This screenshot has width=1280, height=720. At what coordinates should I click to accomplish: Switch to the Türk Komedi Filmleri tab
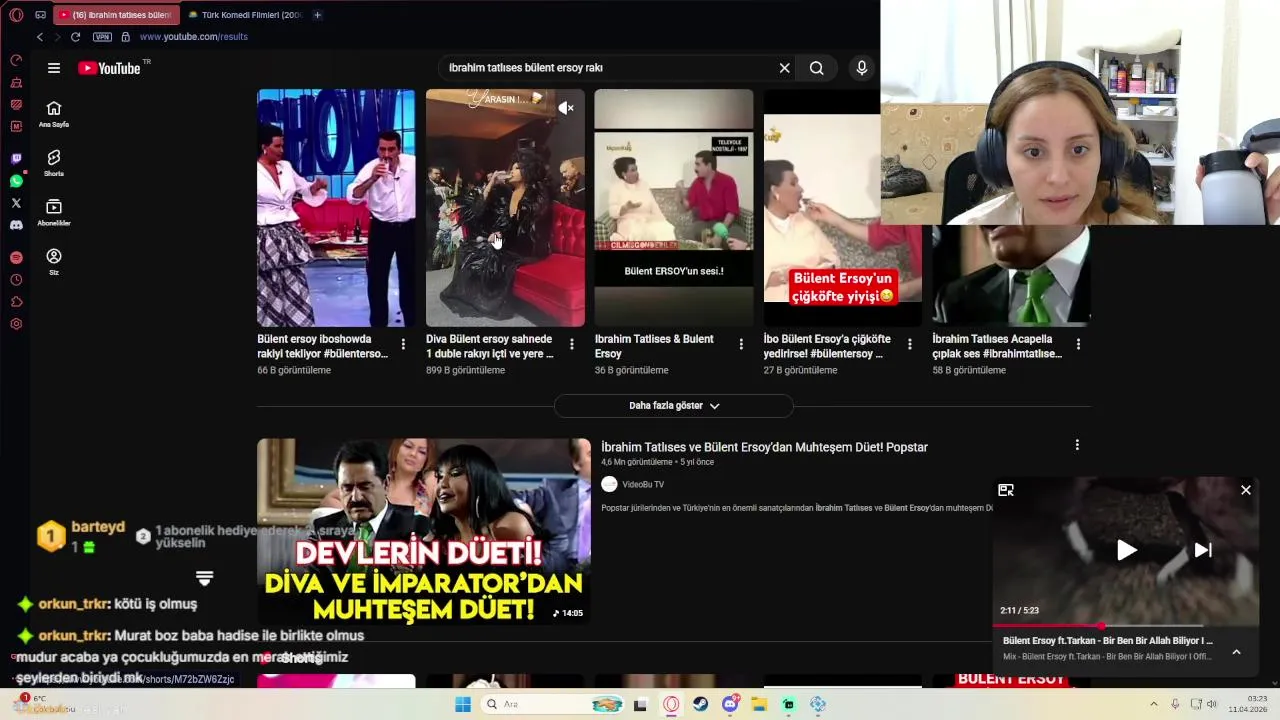[x=244, y=15]
